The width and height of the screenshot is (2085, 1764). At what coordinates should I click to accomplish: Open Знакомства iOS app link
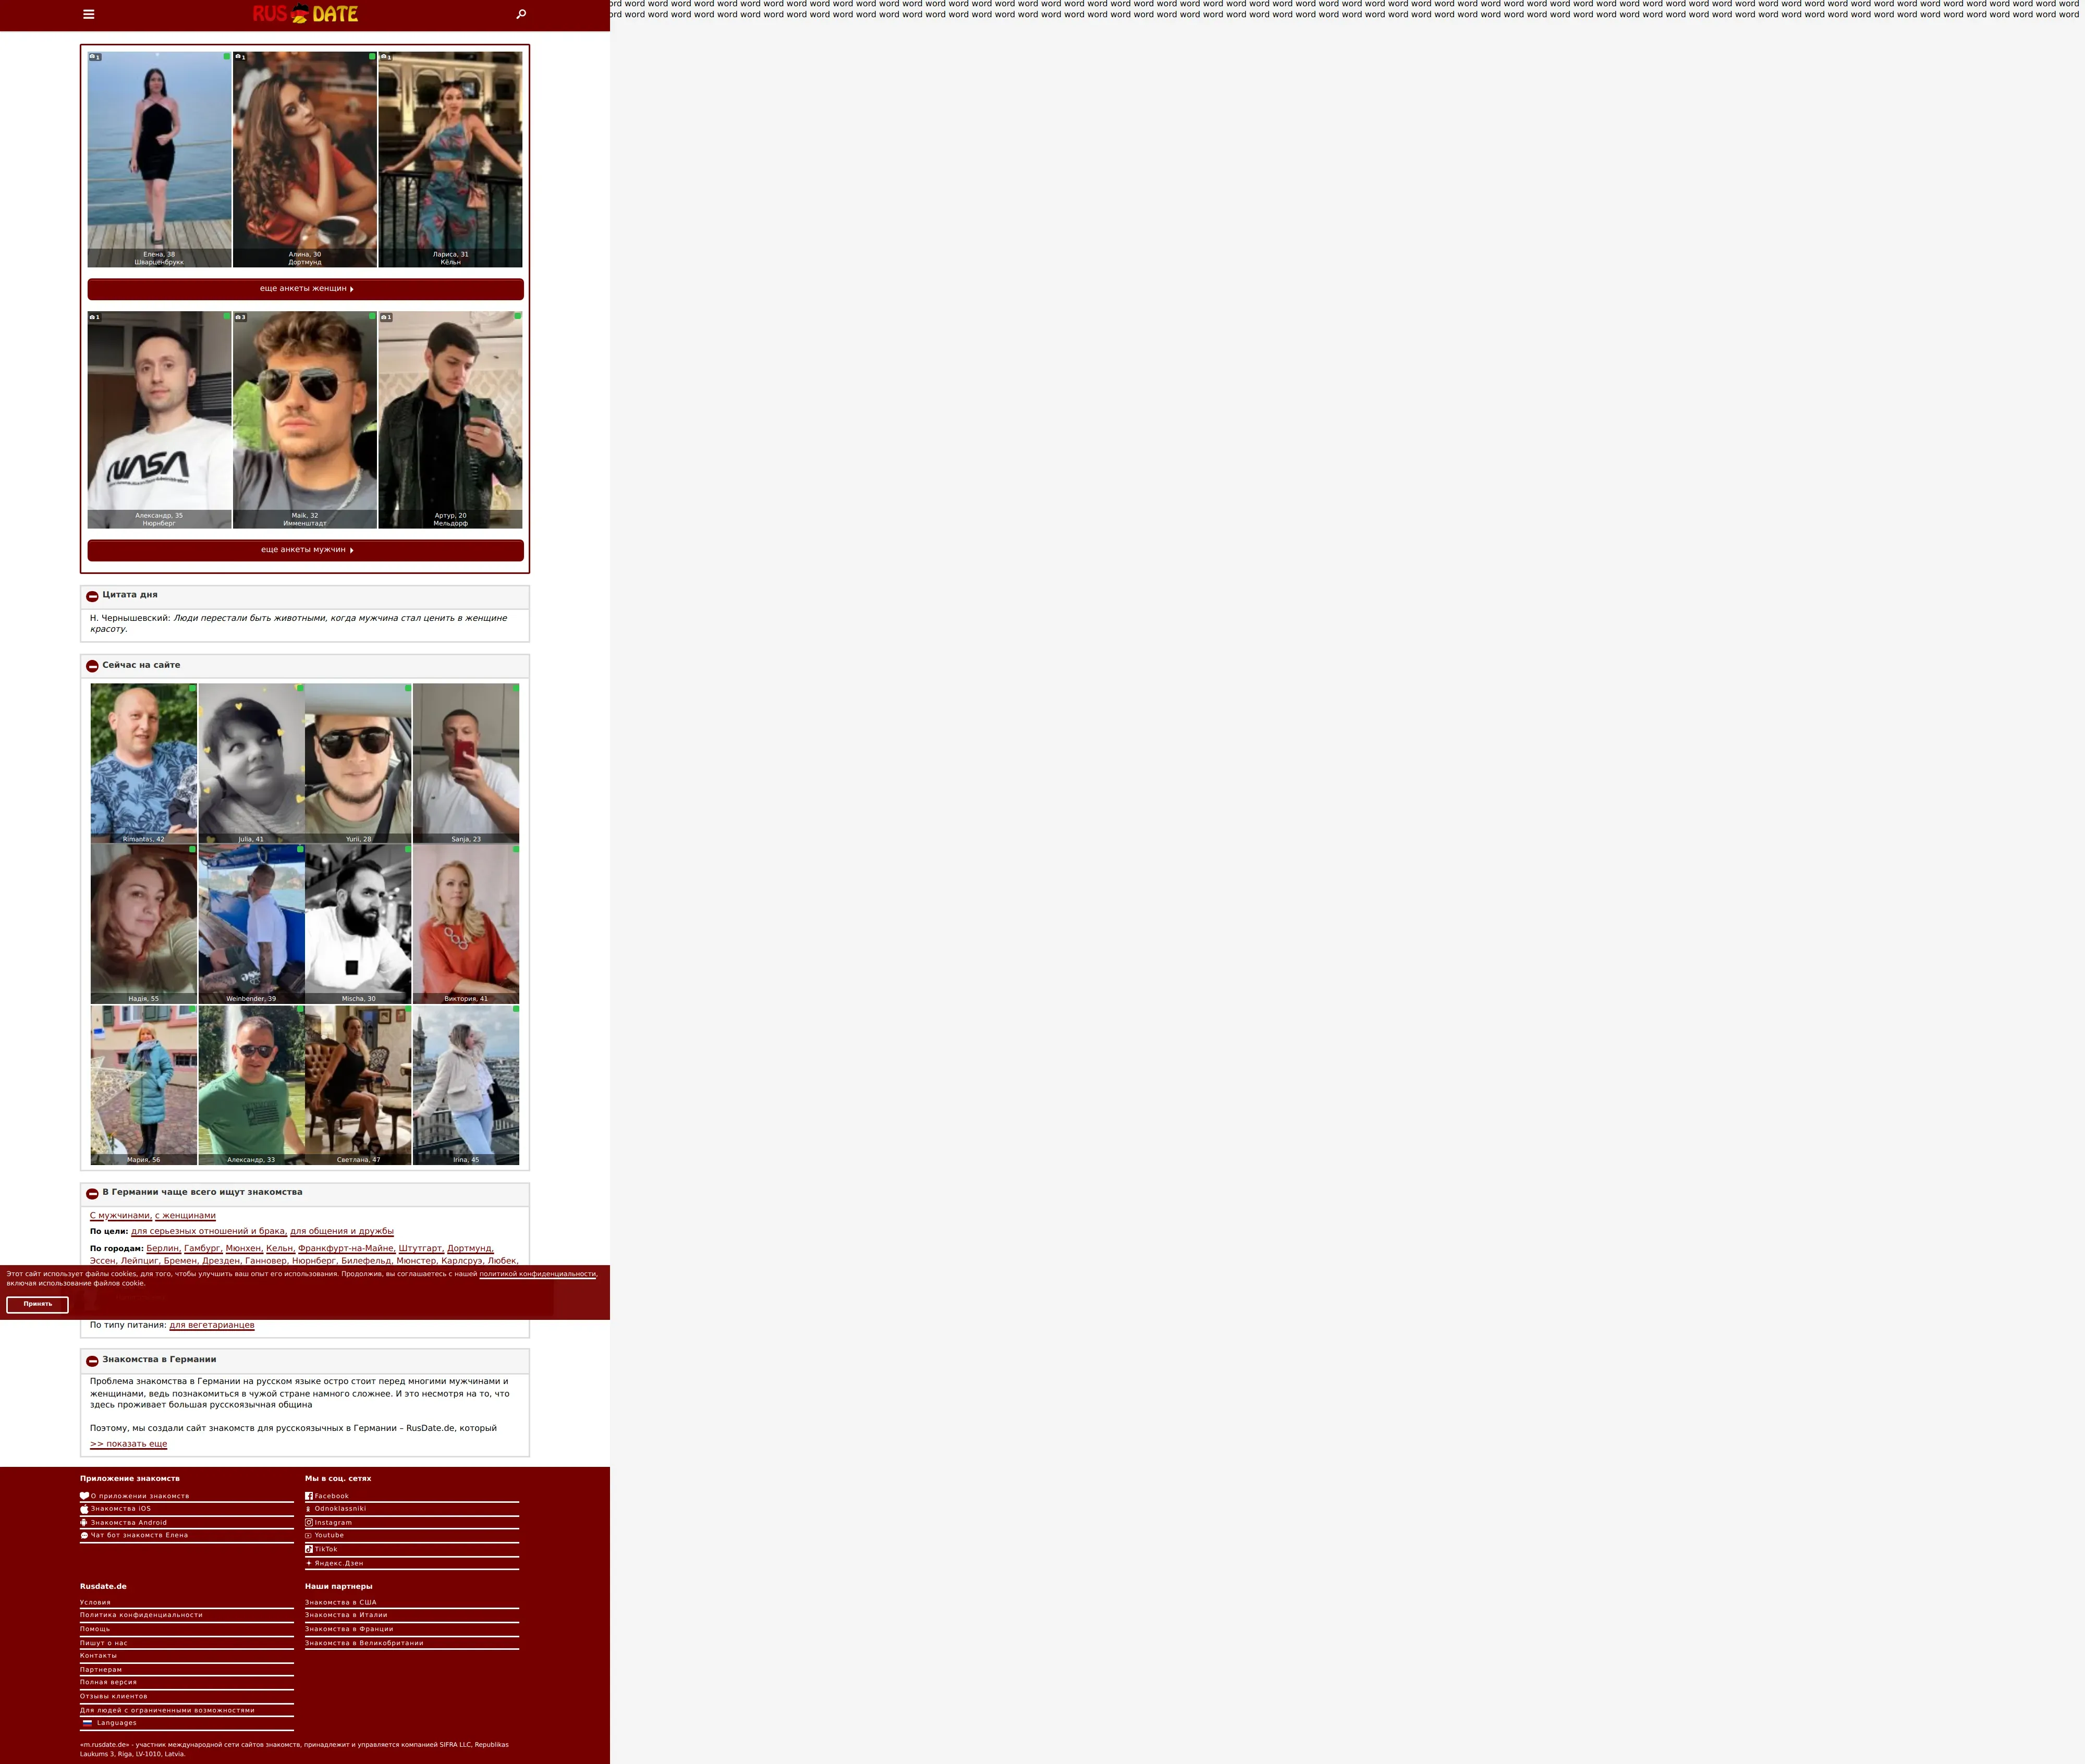coord(120,1509)
